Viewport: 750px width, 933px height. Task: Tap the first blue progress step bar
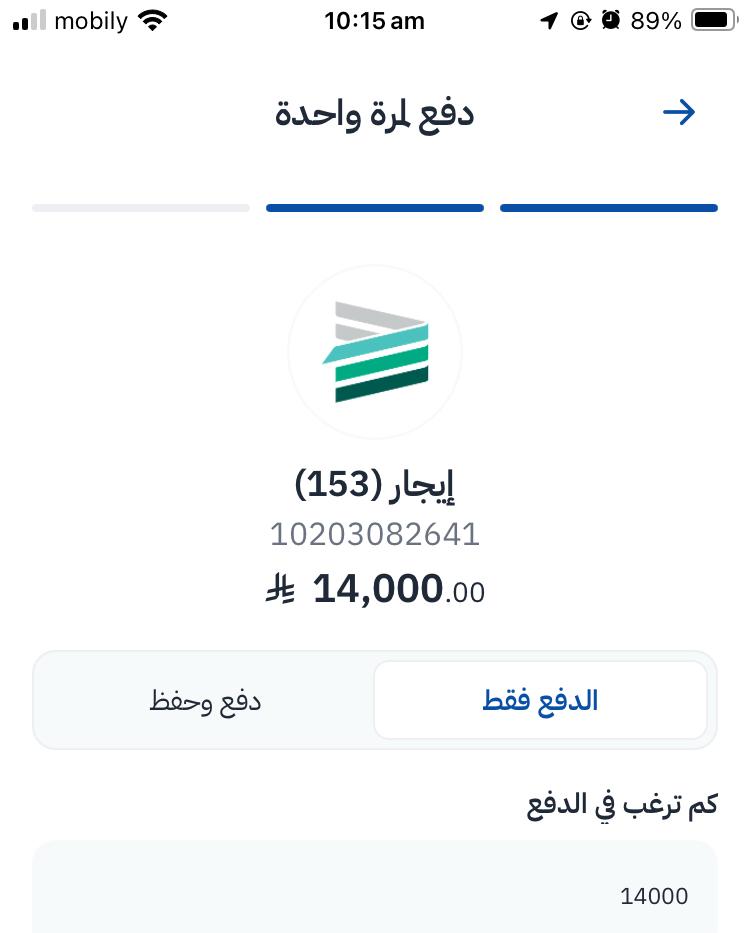609,208
